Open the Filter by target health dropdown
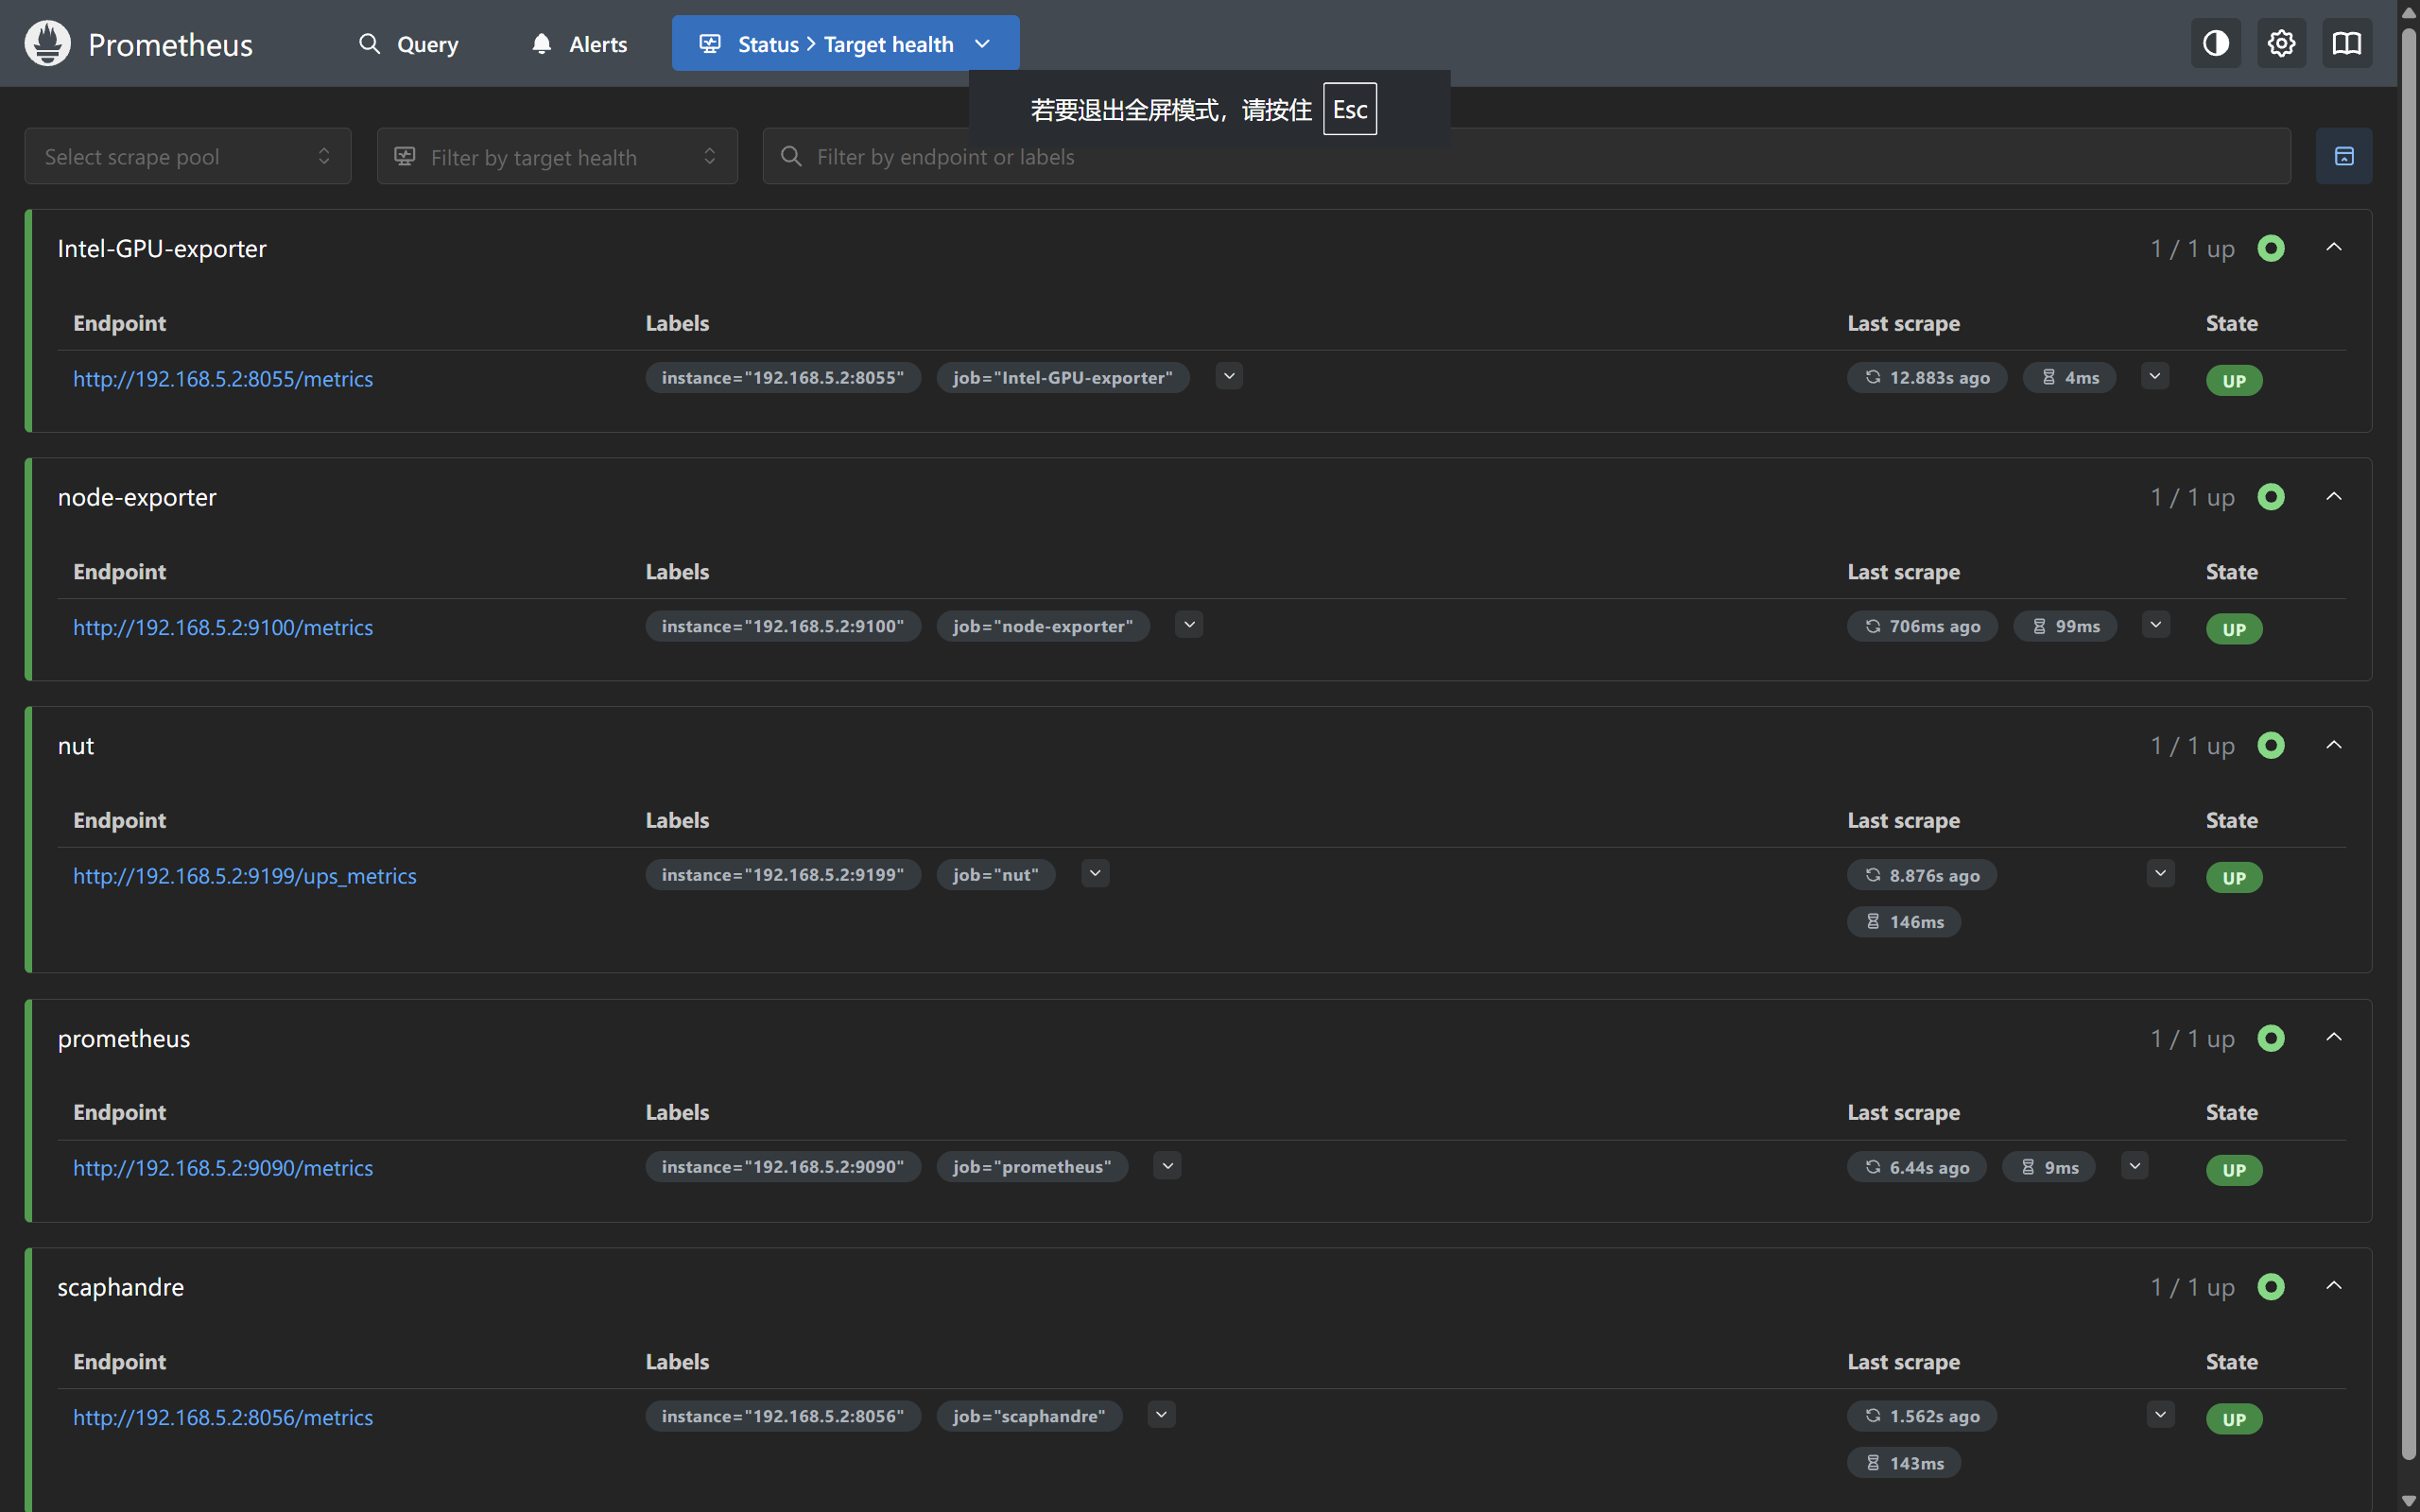Viewport: 2420px width, 1512px height. [x=557, y=156]
